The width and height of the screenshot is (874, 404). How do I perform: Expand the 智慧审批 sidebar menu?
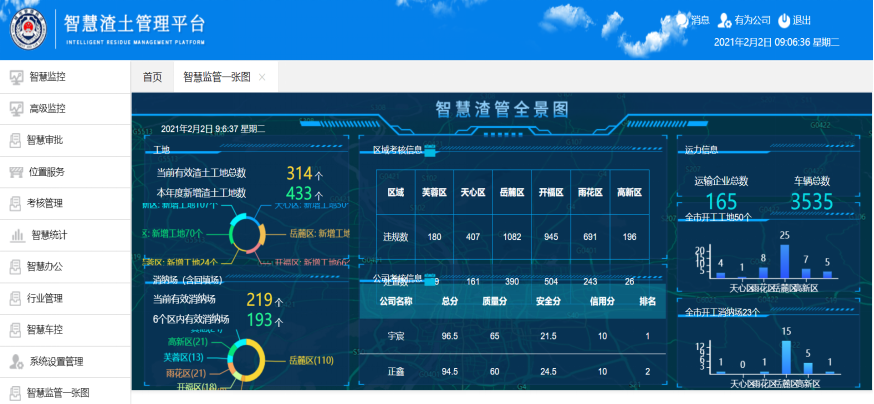click(45, 140)
